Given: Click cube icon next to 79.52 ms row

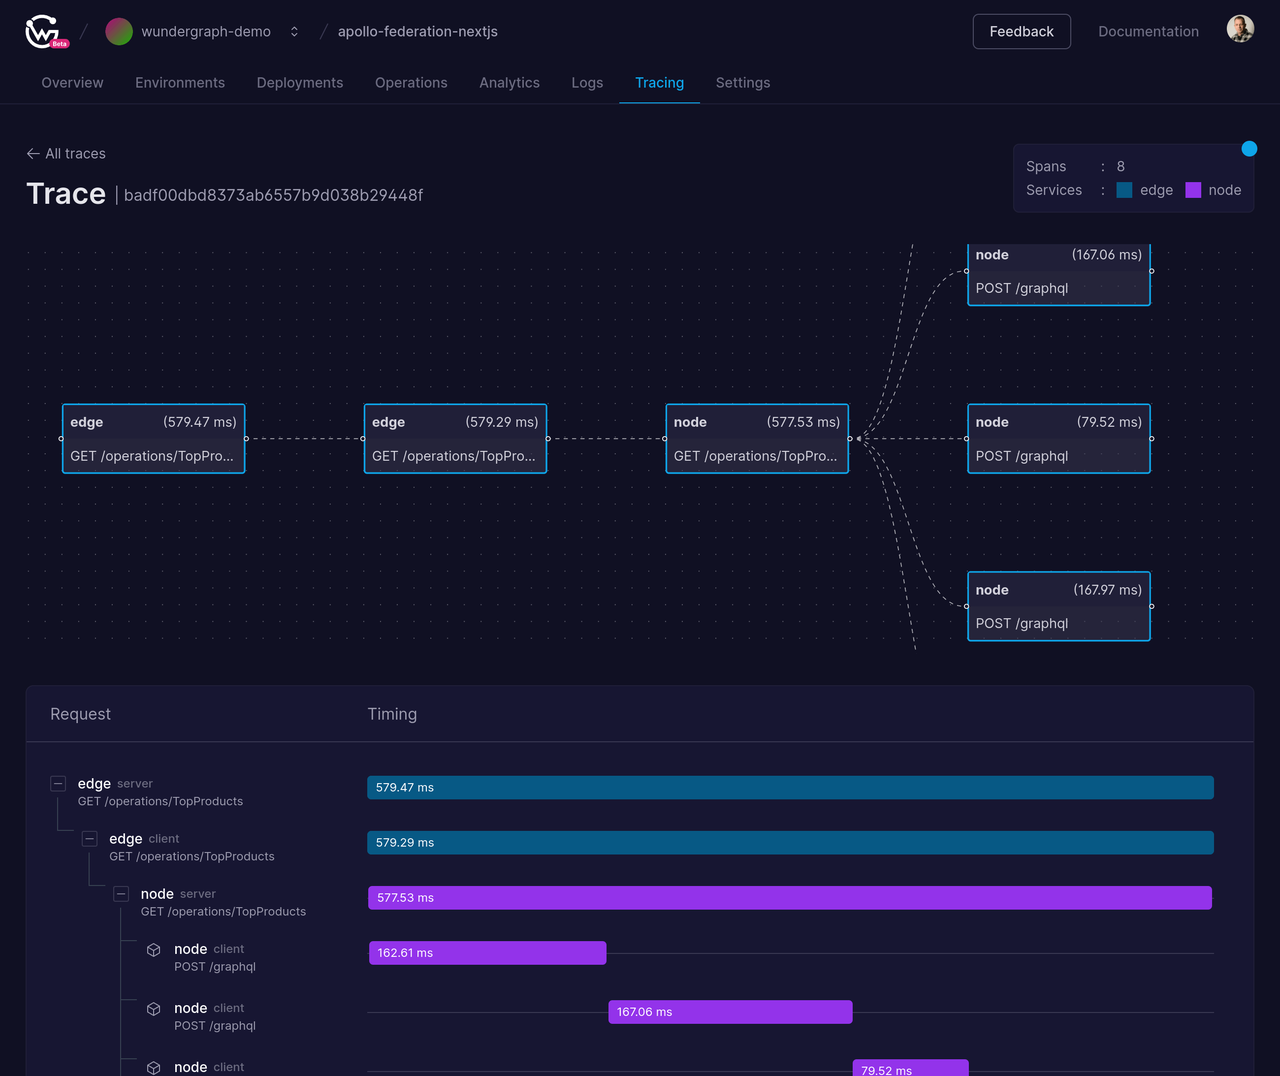Looking at the screenshot, I should pyautogui.click(x=154, y=1068).
